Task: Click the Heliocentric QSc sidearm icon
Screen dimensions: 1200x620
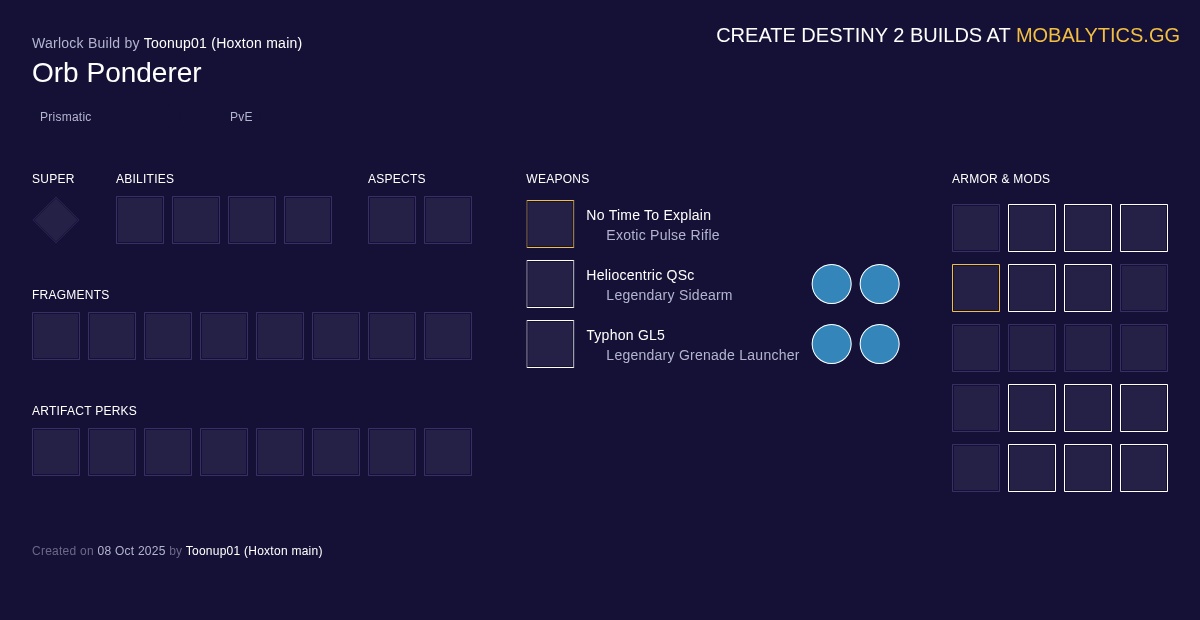Action: pos(550,284)
